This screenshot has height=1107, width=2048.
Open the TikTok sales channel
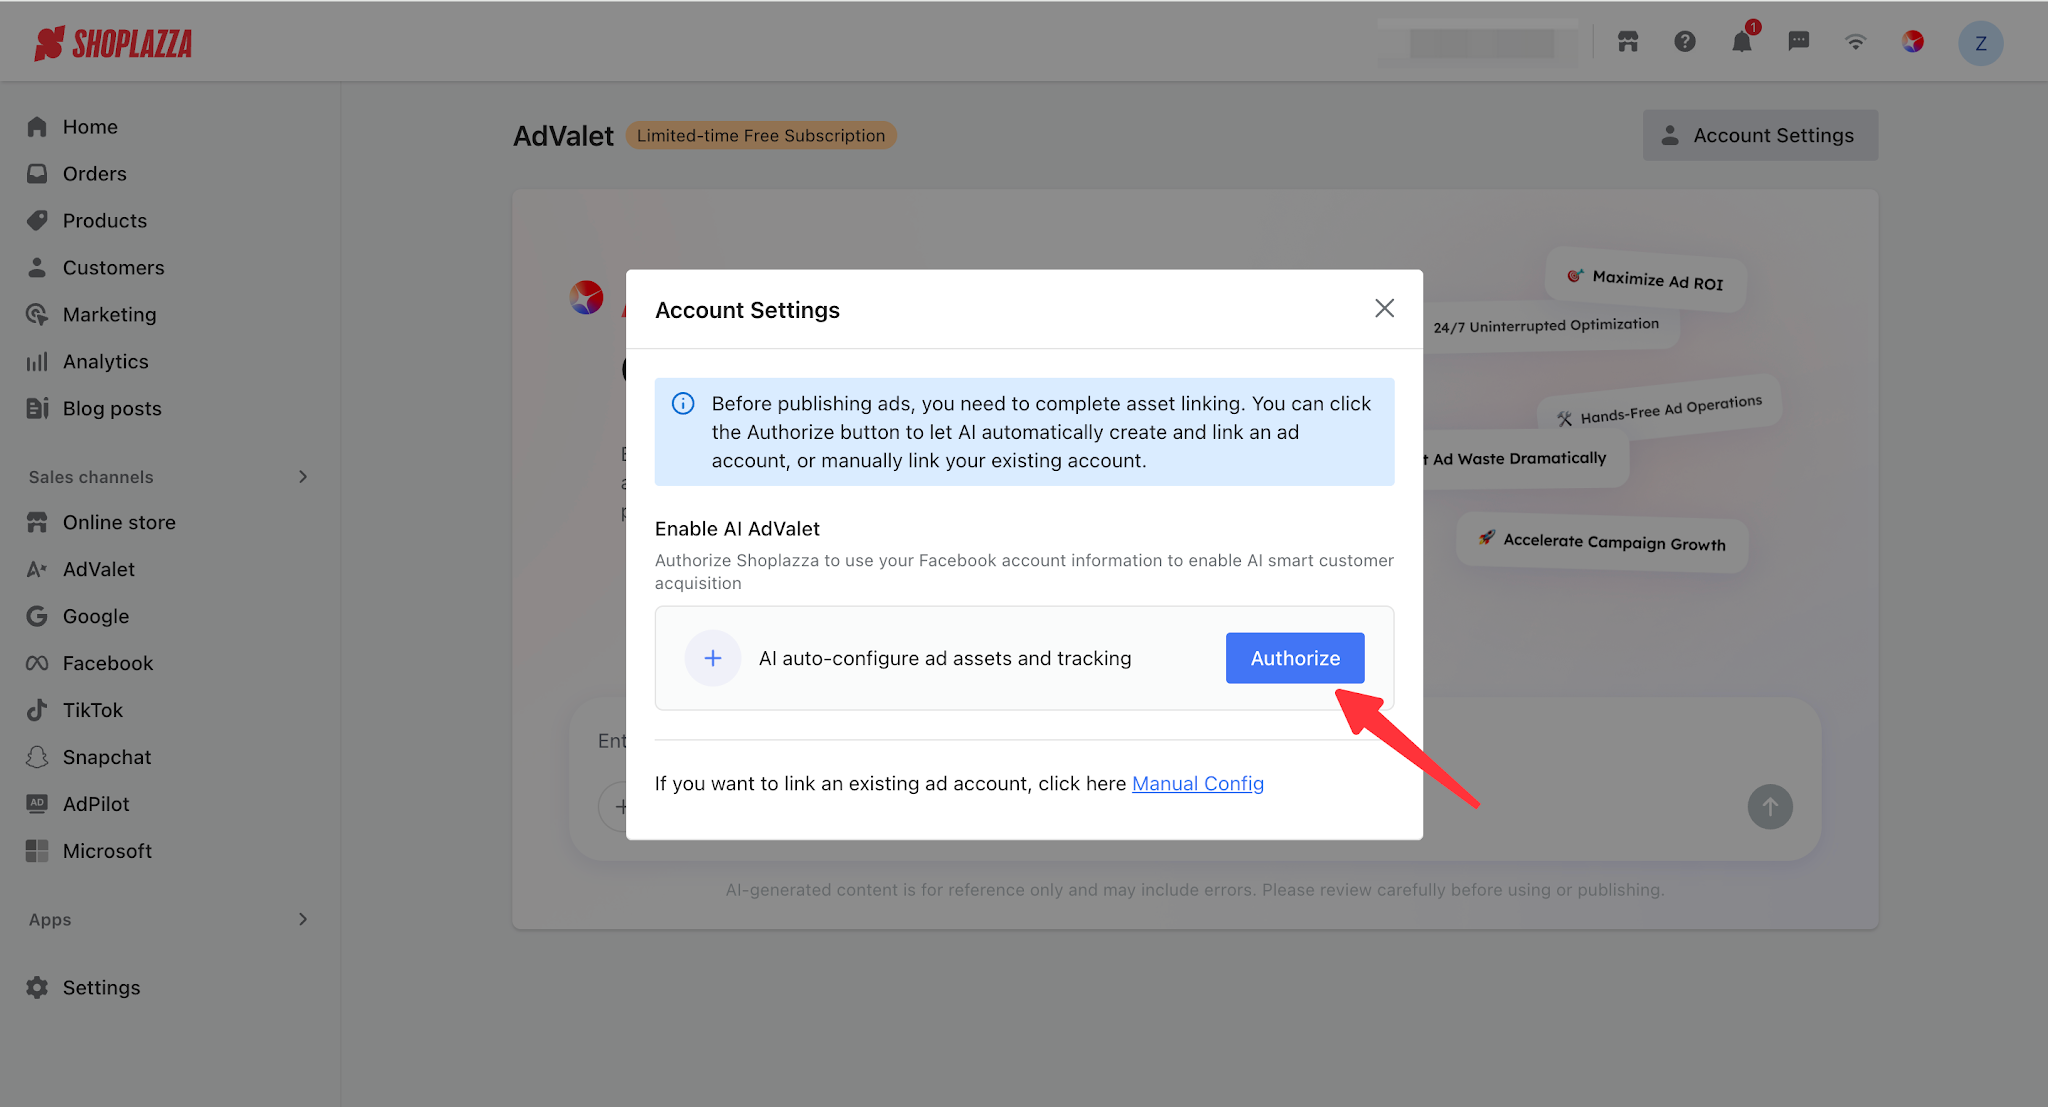92,710
